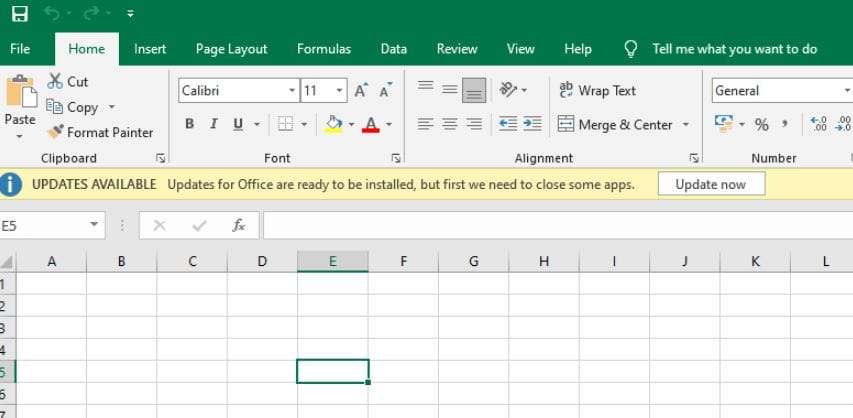Click the Update now button

710,184
